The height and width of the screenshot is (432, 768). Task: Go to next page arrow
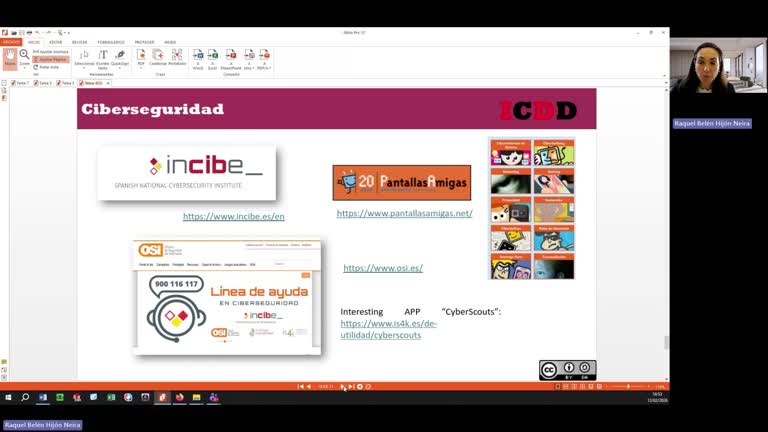pos(342,386)
